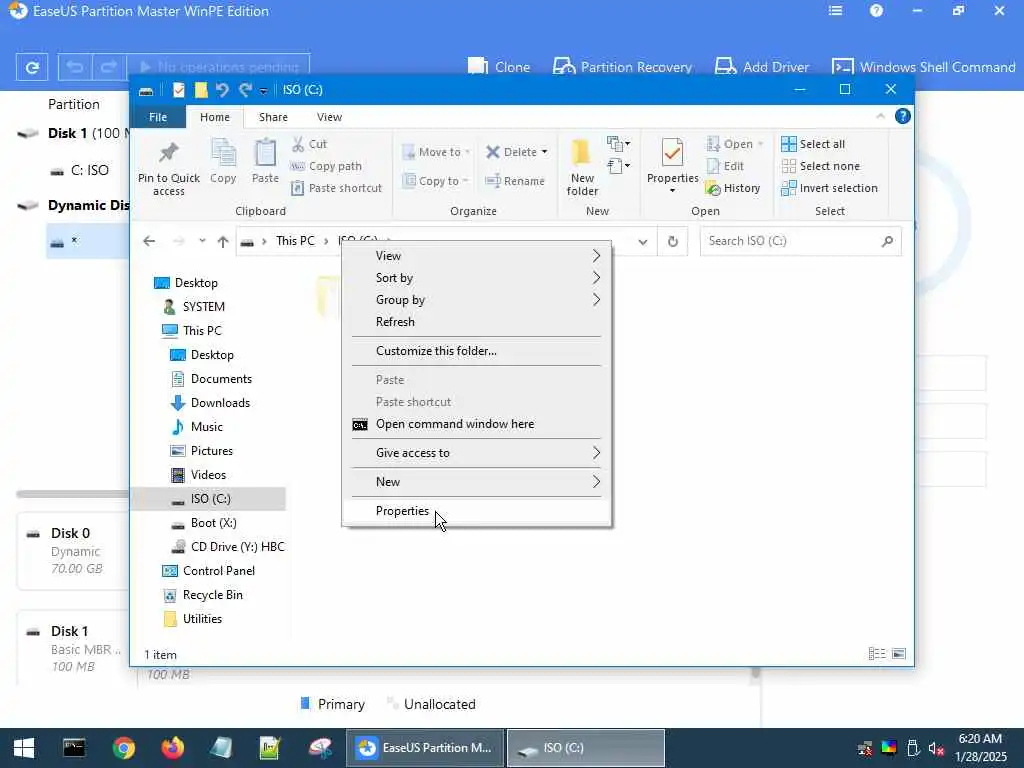Click Edit in the Open group

[x=725, y=166]
